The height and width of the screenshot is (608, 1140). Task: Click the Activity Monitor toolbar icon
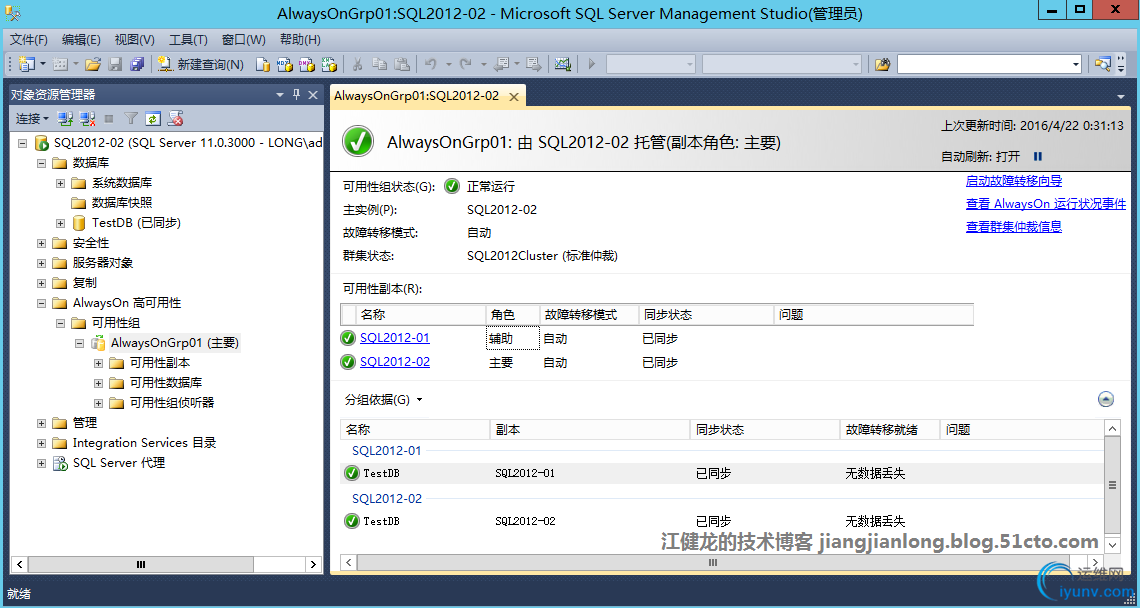[x=563, y=64]
